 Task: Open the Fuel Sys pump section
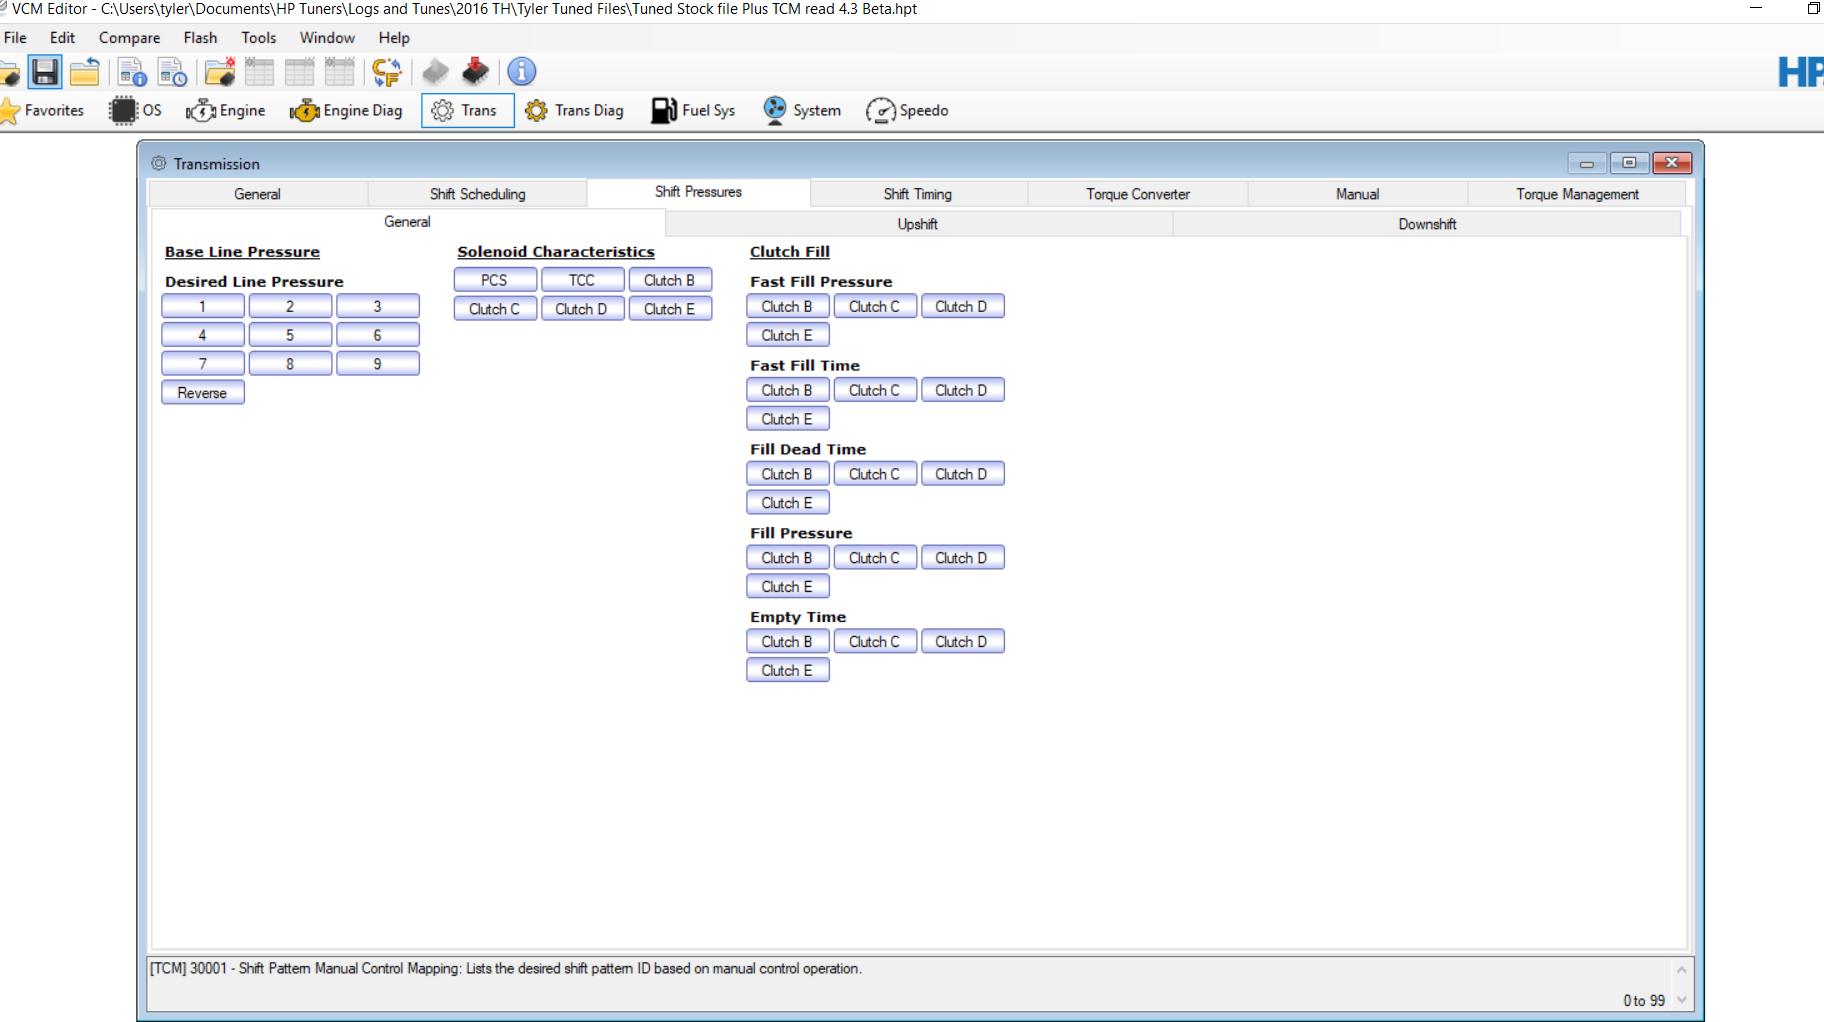click(x=693, y=110)
